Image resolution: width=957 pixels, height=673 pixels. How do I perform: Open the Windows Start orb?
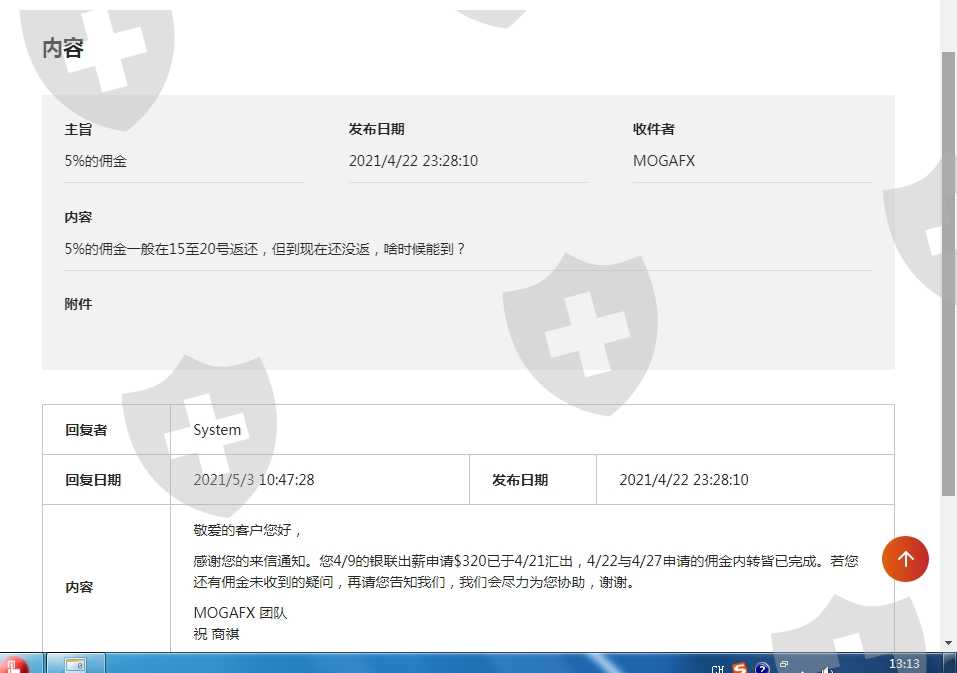click(x=15, y=665)
